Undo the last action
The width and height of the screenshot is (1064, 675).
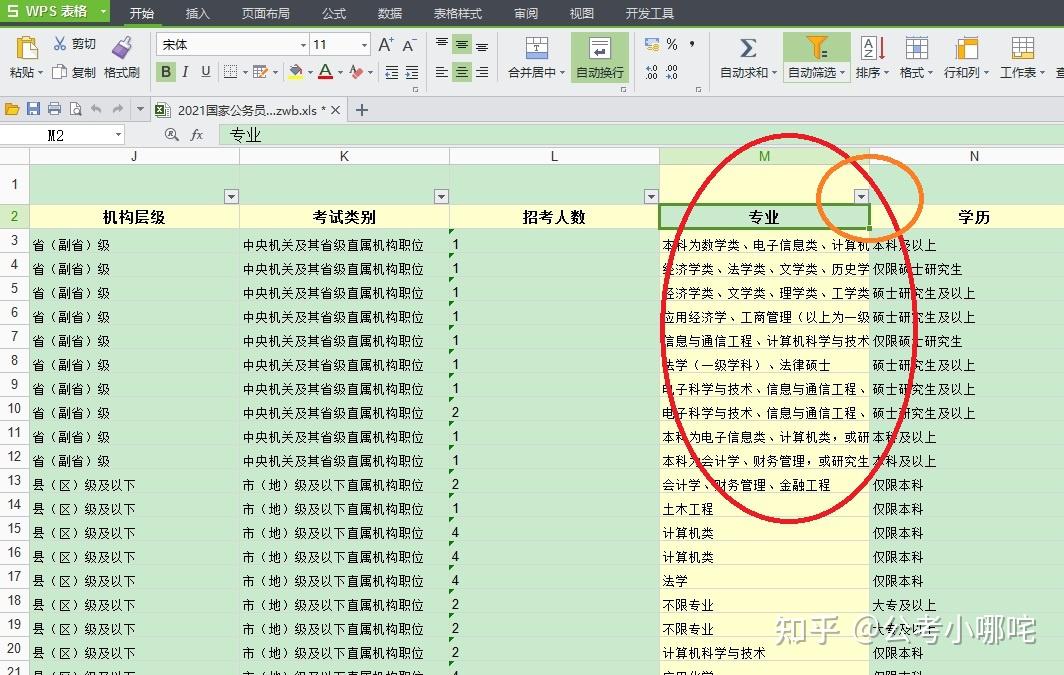coord(96,109)
